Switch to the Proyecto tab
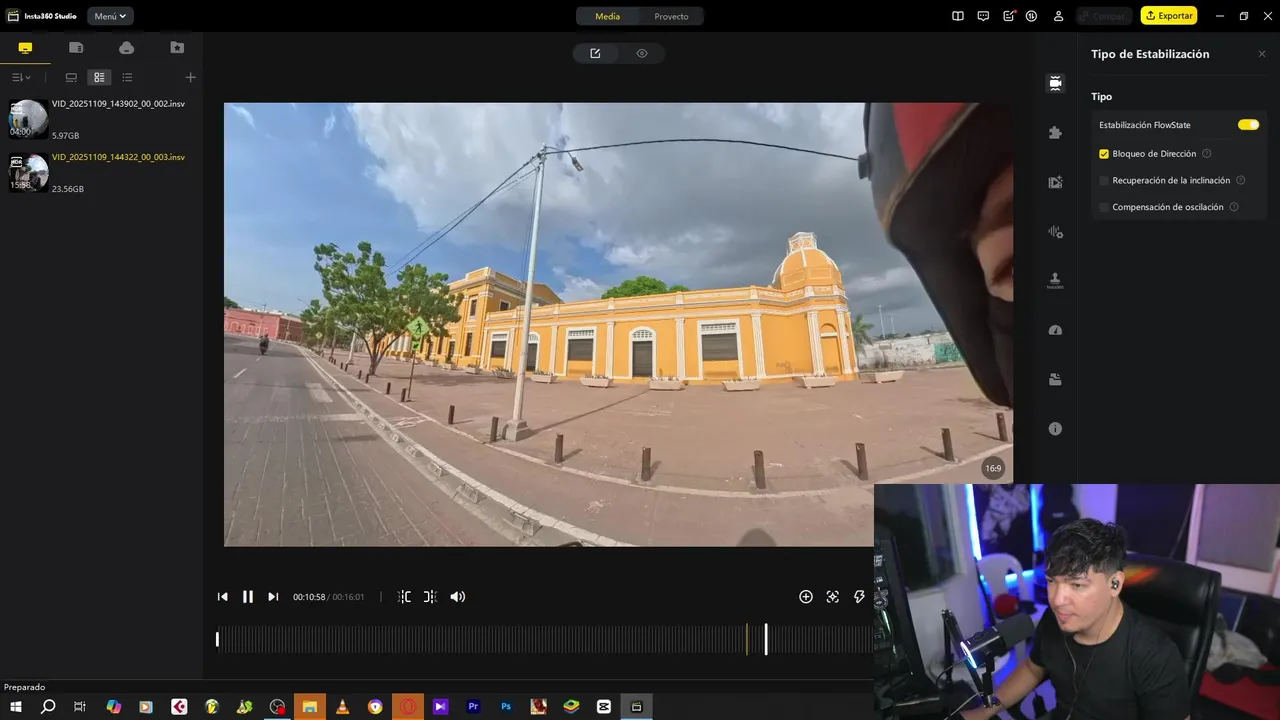Screen dimensions: 1280x720 671,16
